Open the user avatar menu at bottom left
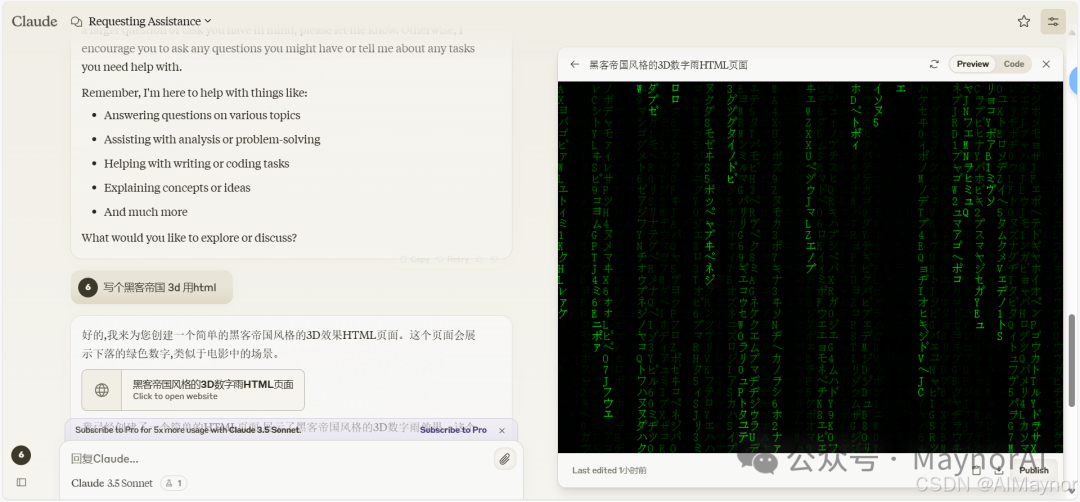Screen dimensions: 1080x502 point(21,455)
